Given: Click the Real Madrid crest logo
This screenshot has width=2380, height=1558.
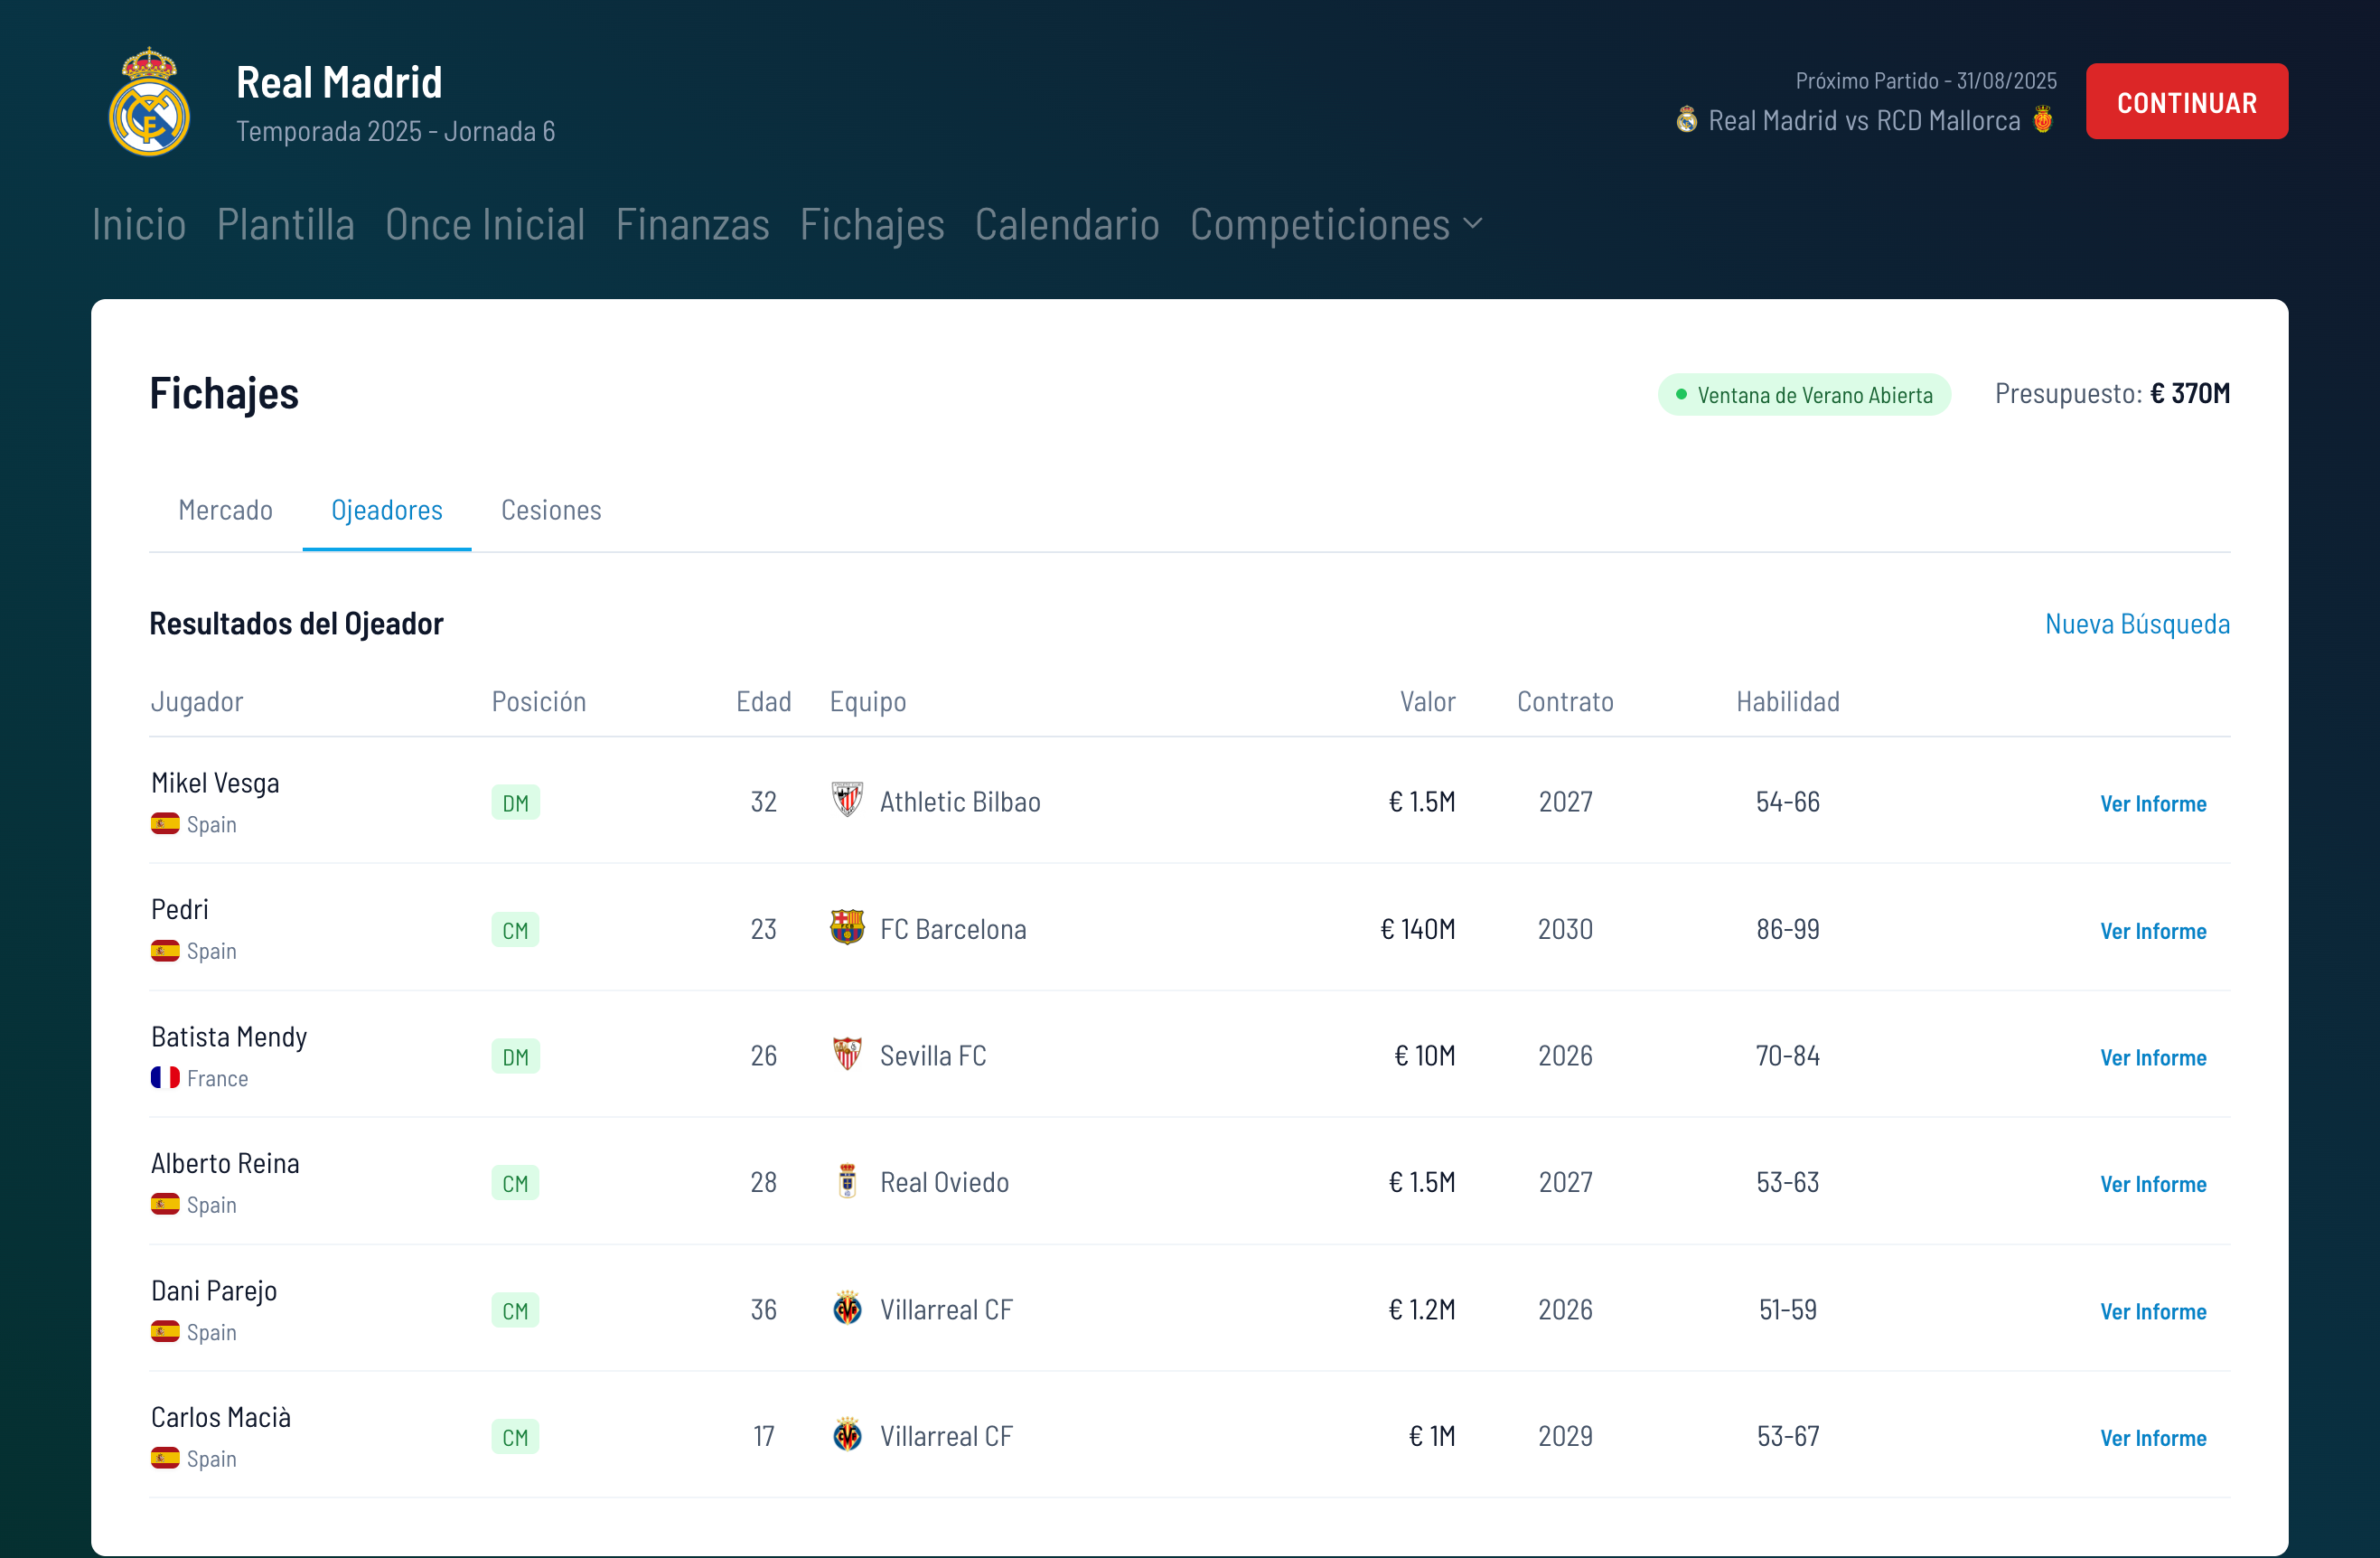Looking at the screenshot, I should pyautogui.click(x=149, y=102).
